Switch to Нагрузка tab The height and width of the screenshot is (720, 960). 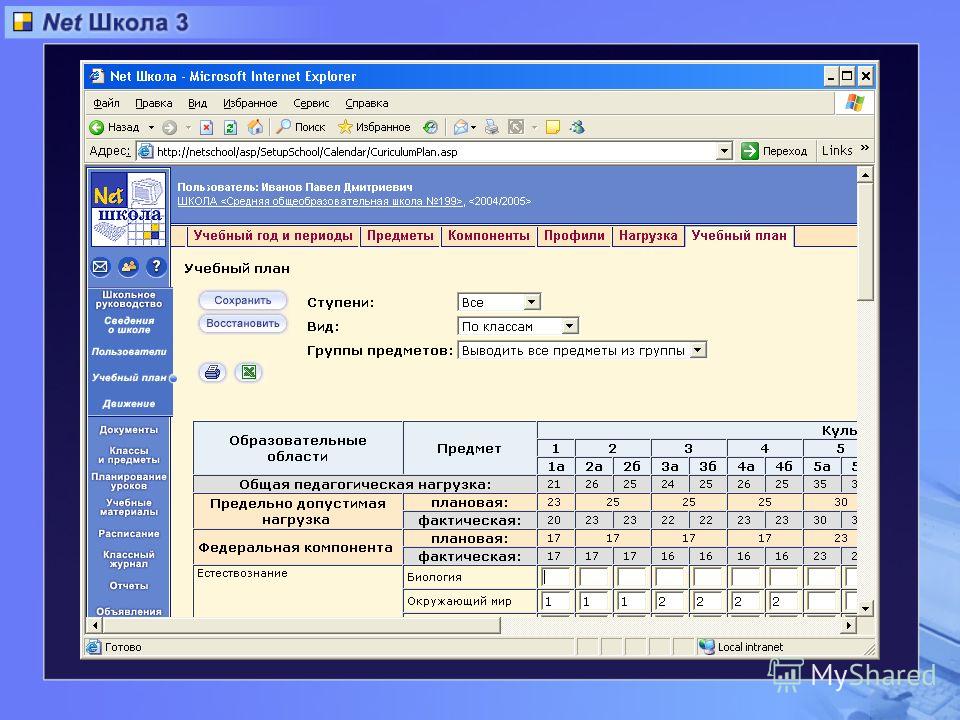pos(648,236)
